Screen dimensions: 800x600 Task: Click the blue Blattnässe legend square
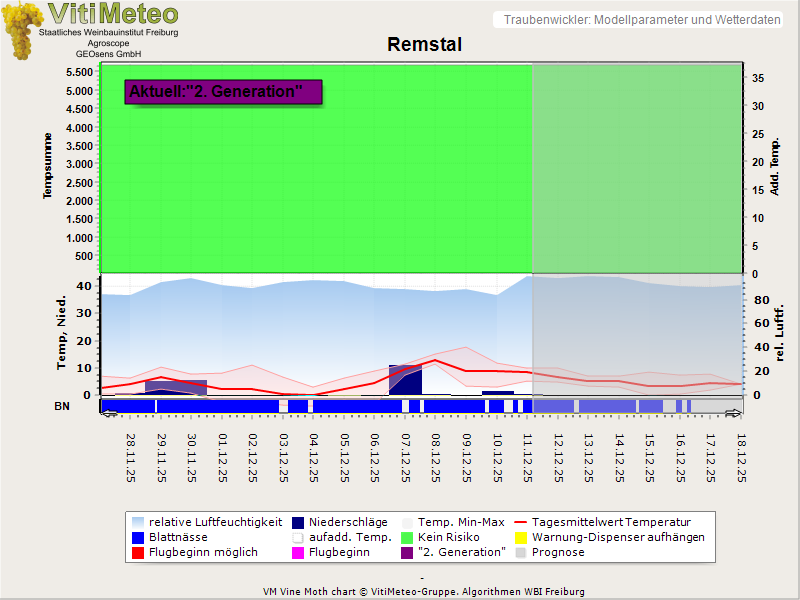(x=137, y=537)
